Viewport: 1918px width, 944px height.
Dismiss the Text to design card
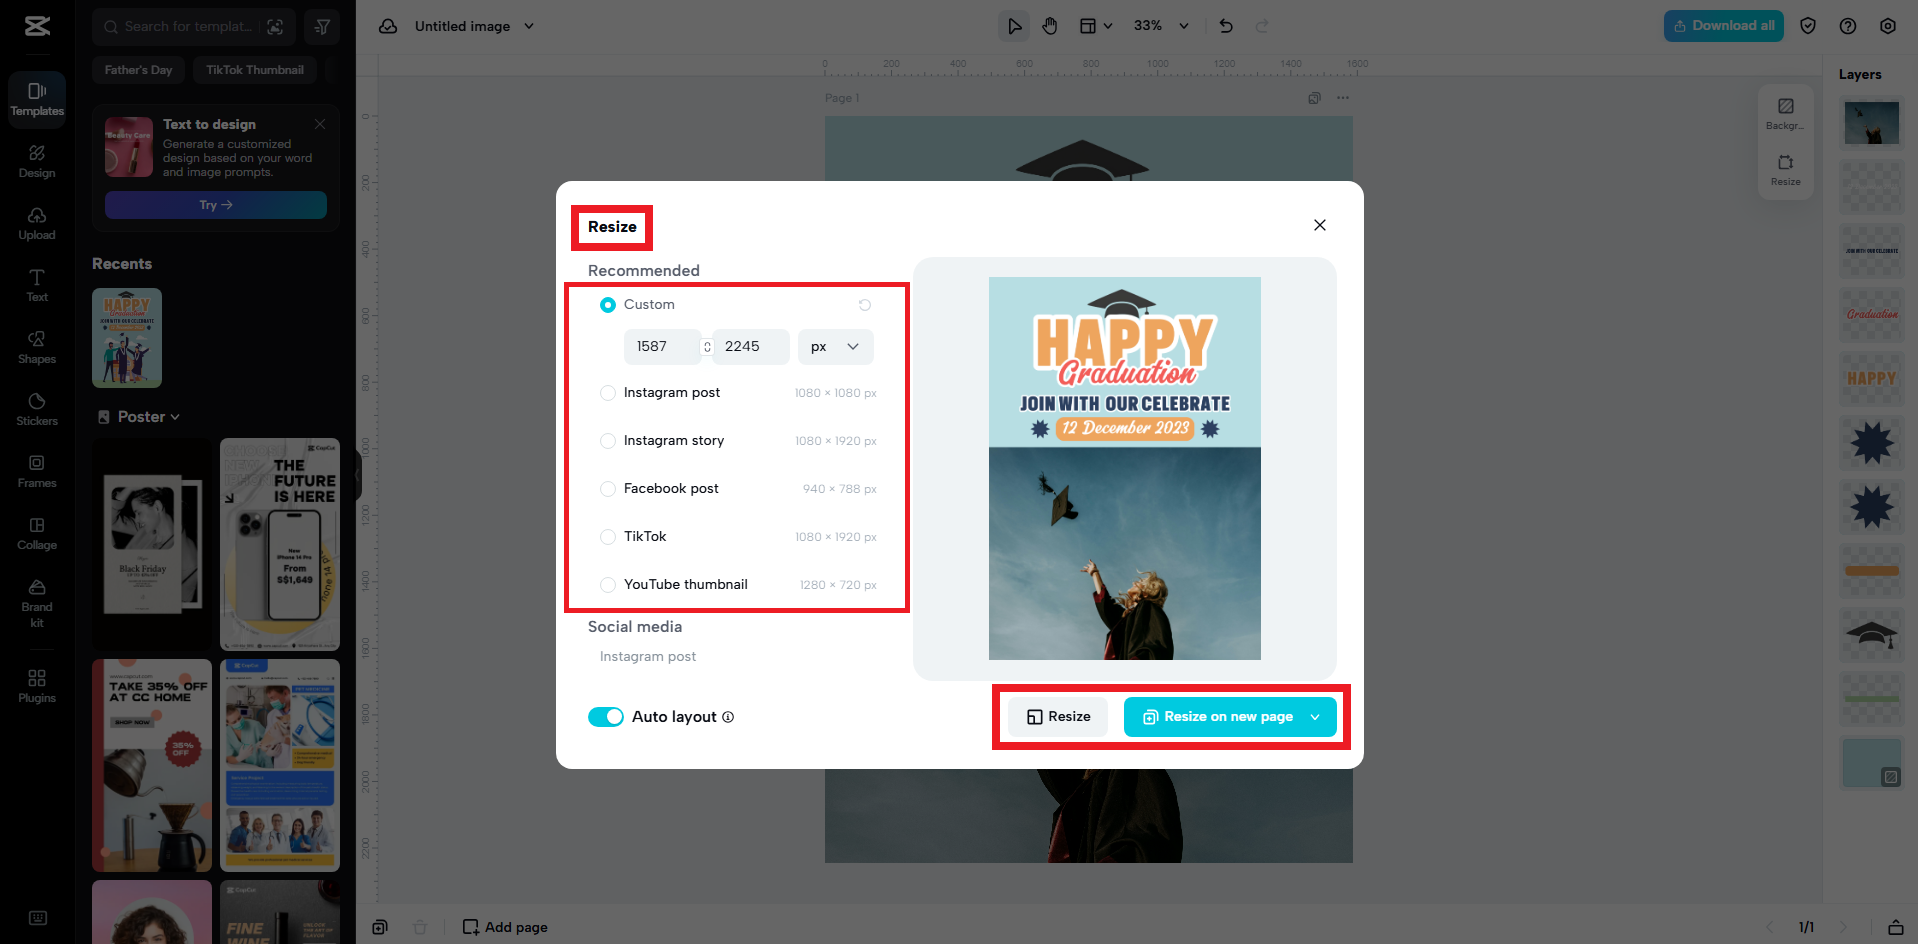320,124
